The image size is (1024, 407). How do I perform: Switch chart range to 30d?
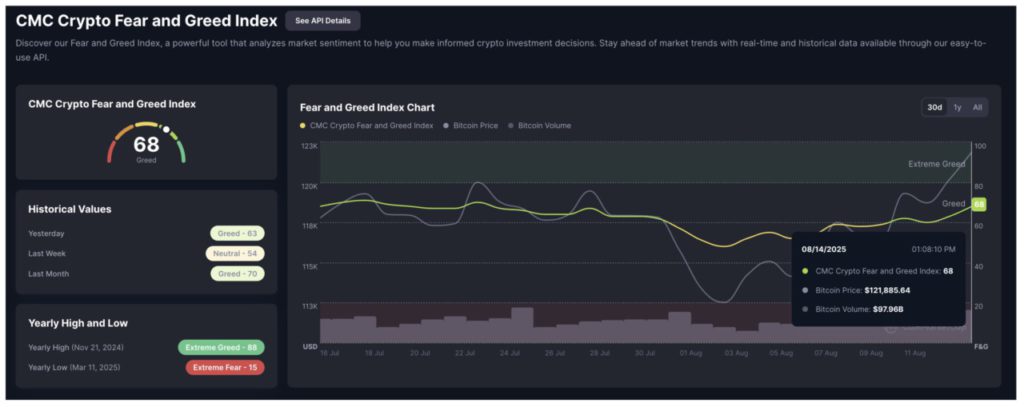click(x=934, y=107)
